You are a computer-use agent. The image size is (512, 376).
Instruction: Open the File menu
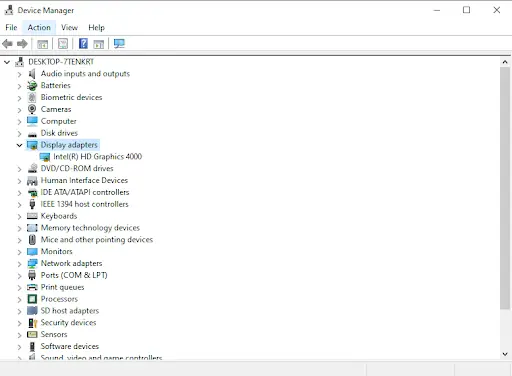[x=11, y=27]
